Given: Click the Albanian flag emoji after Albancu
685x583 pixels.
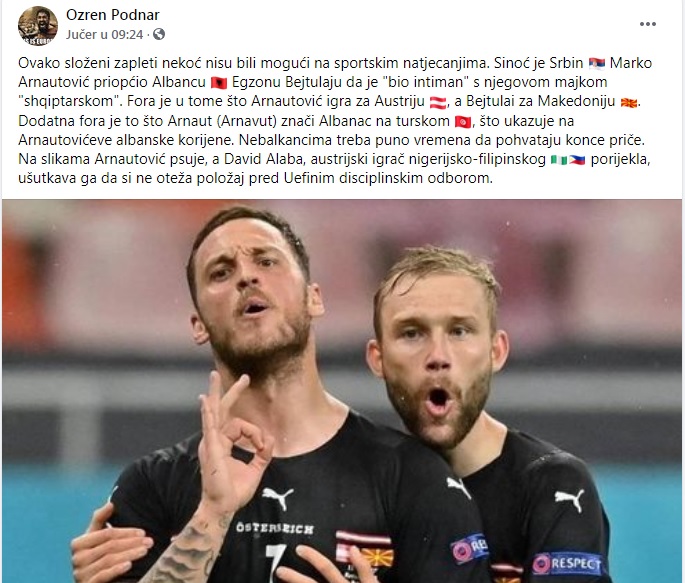Looking at the screenshot, I should point(219,83).
